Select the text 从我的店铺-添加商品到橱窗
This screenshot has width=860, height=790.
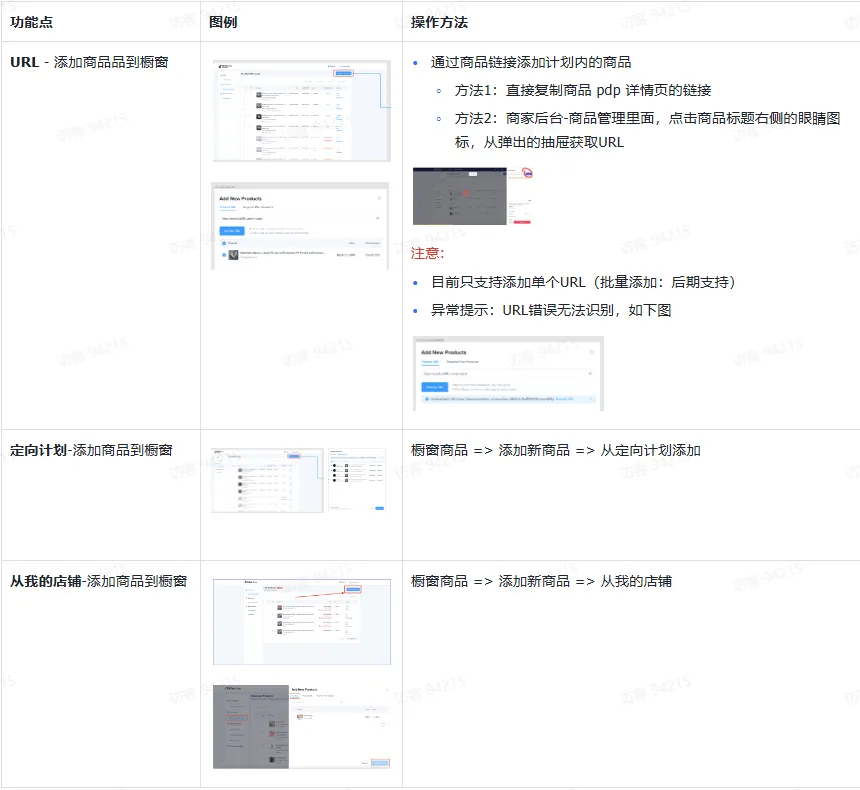[x=99, y=582]
